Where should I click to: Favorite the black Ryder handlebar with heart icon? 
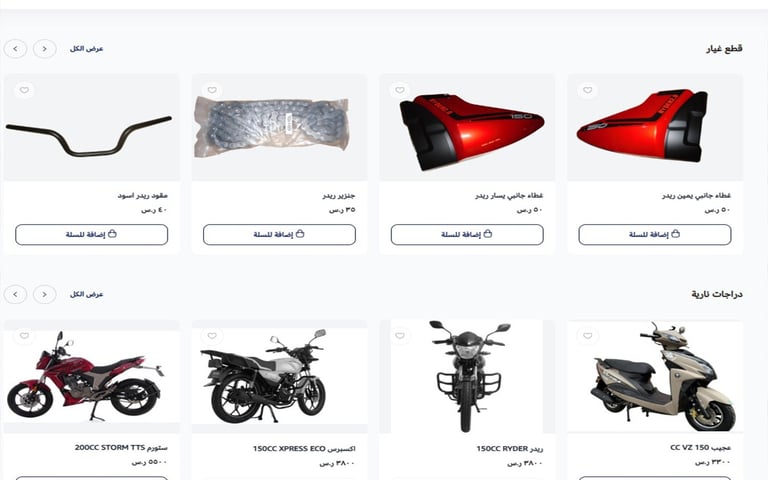pyautogui.click(x=24, y=90)
